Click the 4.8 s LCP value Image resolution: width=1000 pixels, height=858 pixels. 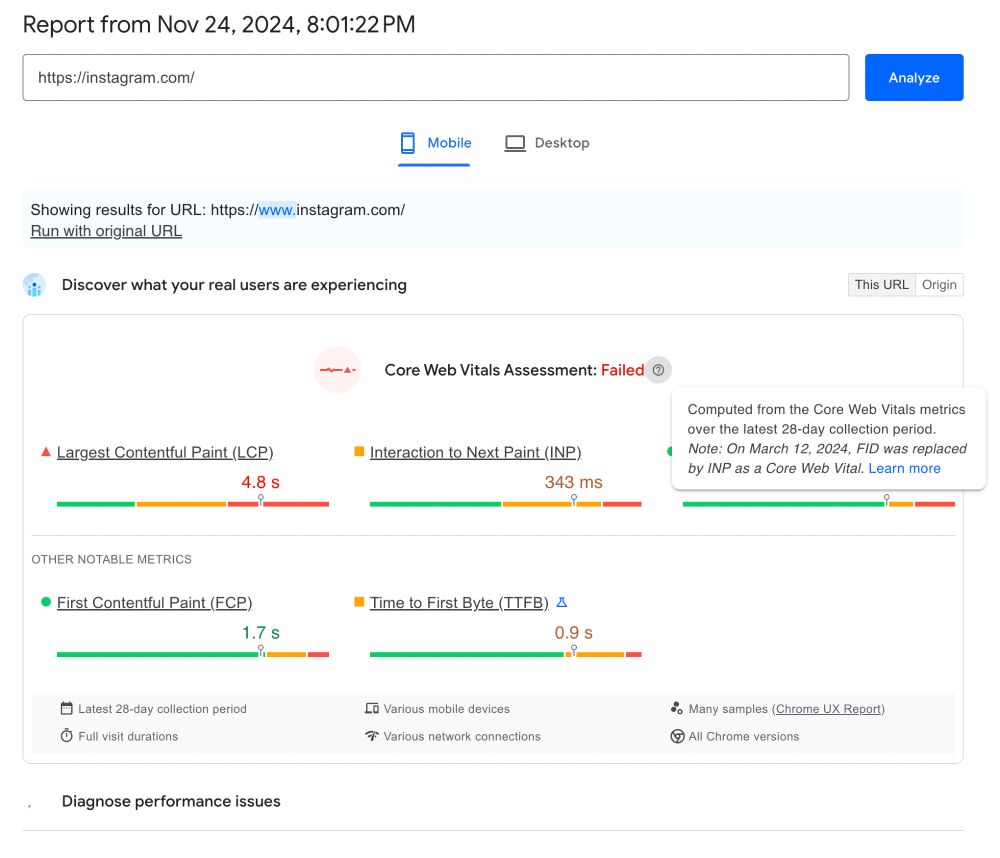tap(260, 482)
